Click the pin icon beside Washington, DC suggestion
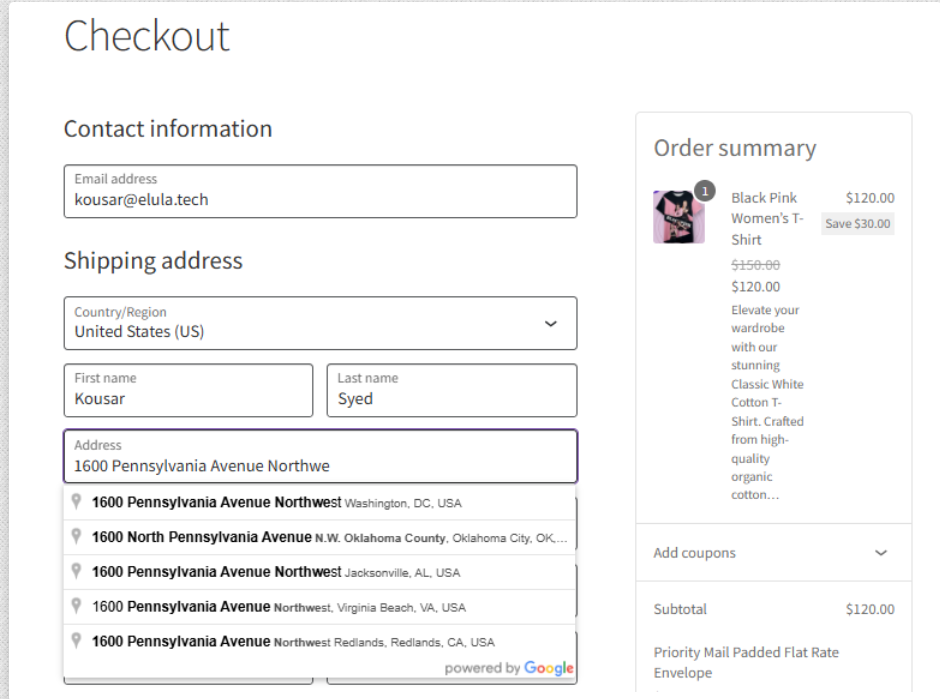The image size is (940, 699). [76, 501]
